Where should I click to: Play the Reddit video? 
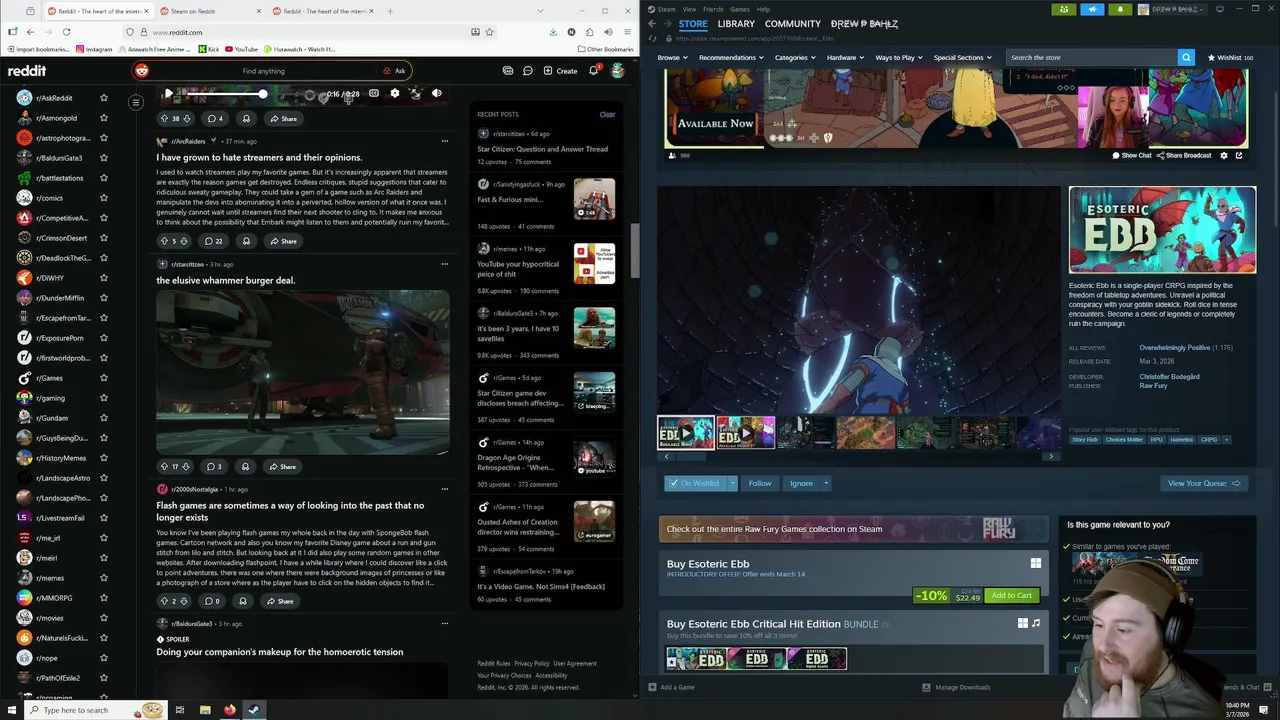click(x=168, y=93)
